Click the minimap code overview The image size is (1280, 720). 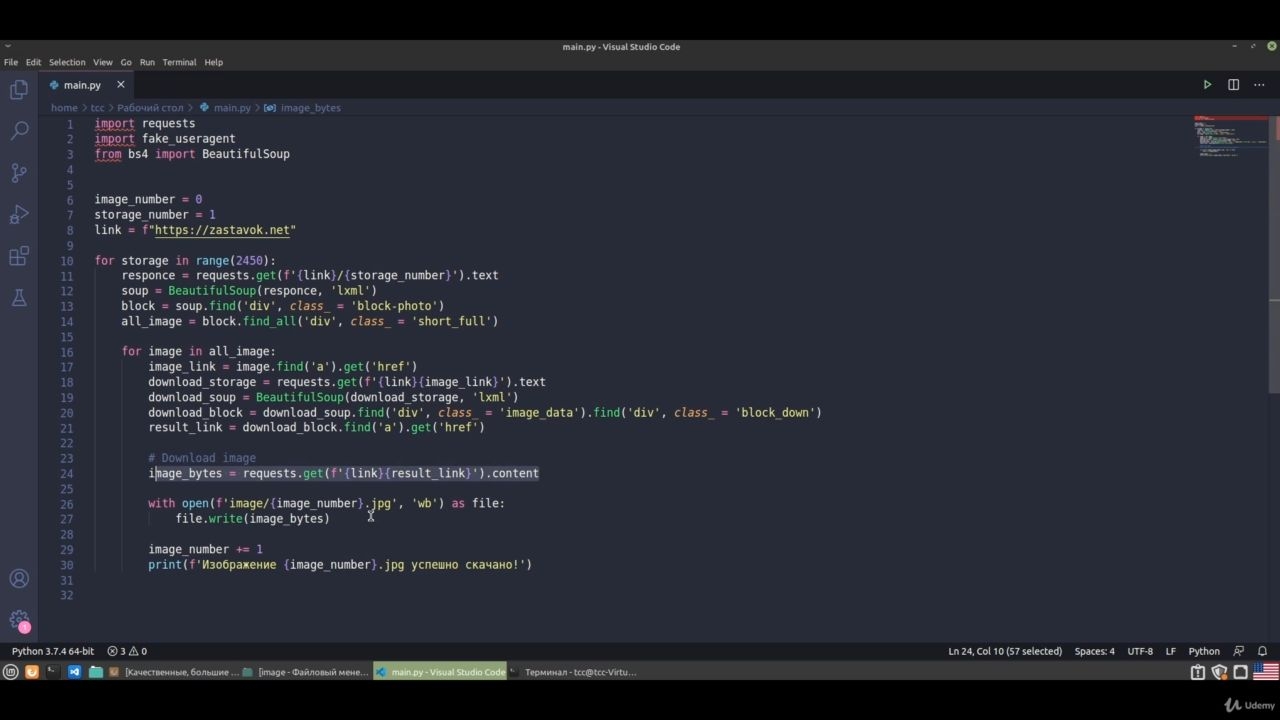(x=1230, y=138)
